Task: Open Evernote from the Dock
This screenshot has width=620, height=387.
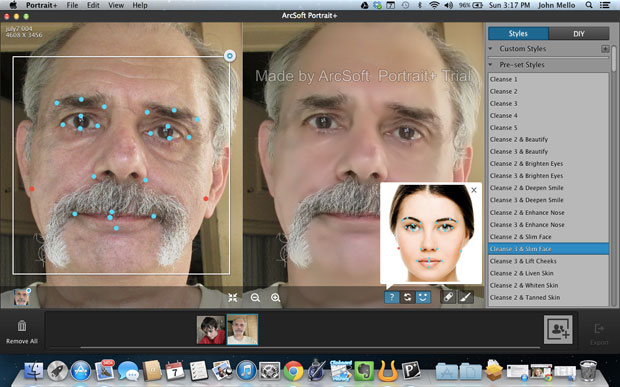Action: point(364,370)
